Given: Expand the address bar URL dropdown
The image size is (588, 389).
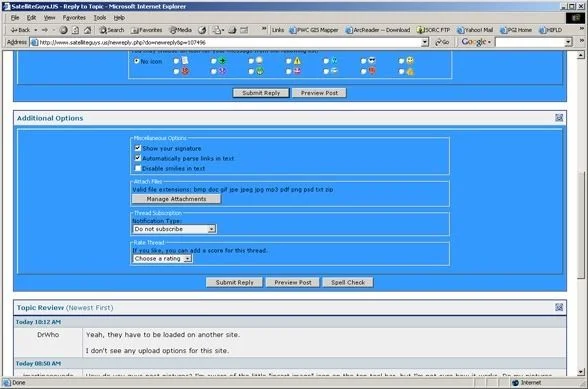Looking at the screenshot, I should tap(424, 42).
